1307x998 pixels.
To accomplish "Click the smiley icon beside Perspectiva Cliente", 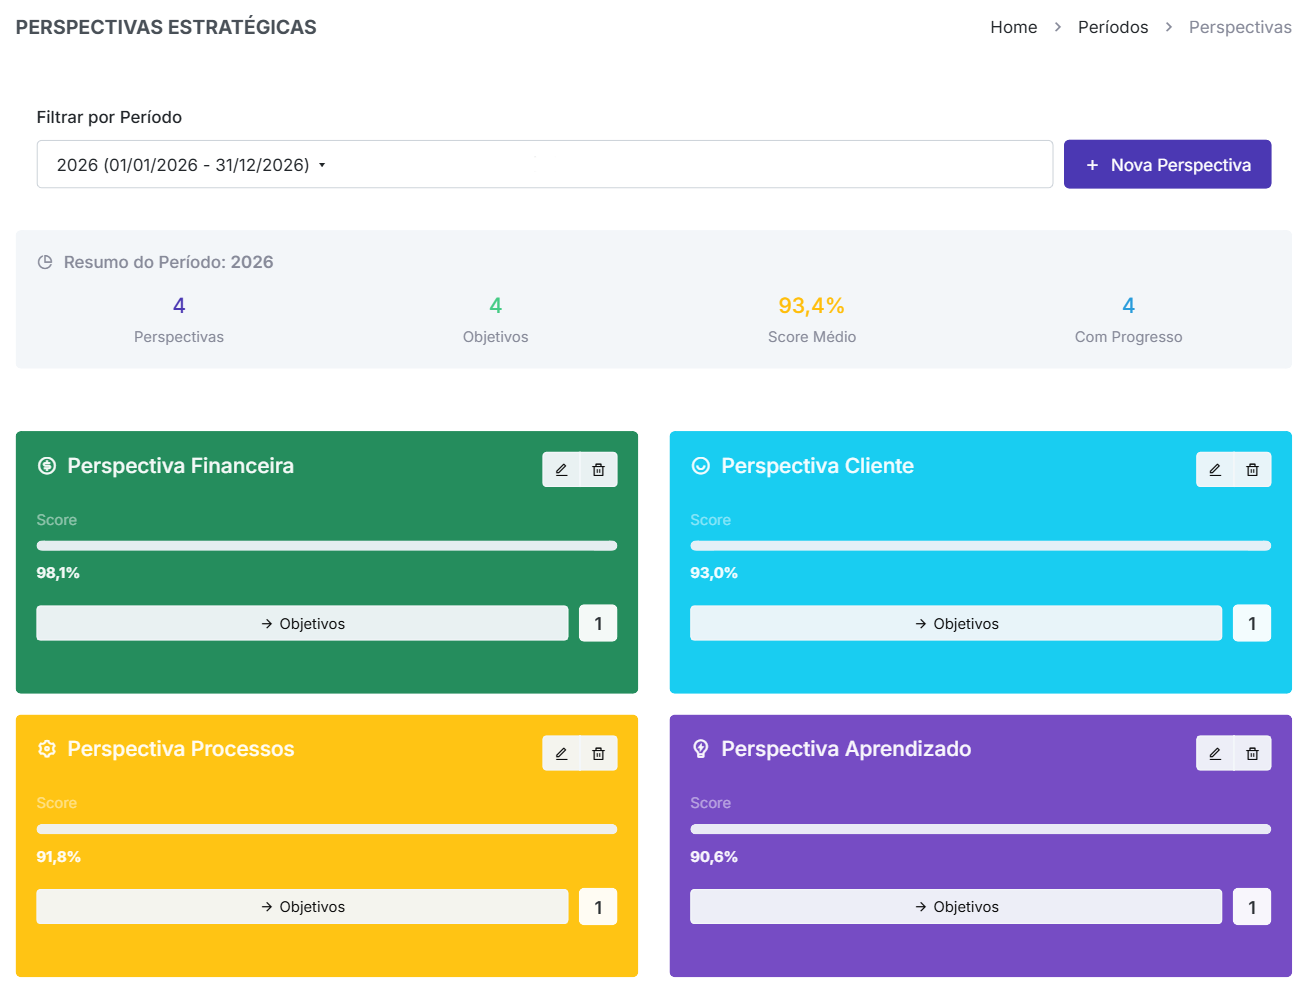I will tap(701, 466).
